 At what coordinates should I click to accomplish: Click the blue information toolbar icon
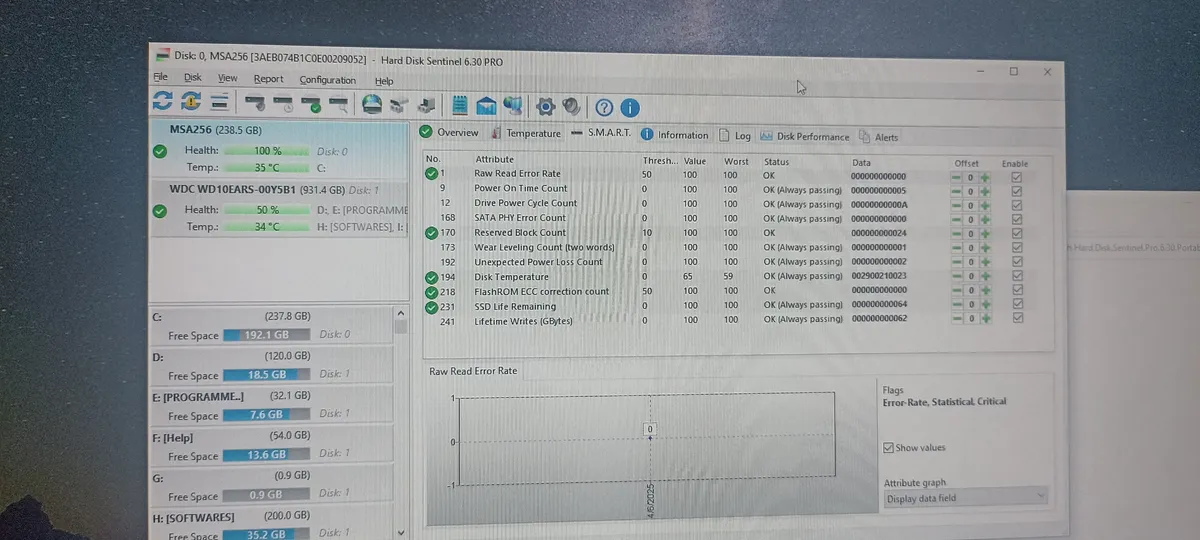coord(630,108)
